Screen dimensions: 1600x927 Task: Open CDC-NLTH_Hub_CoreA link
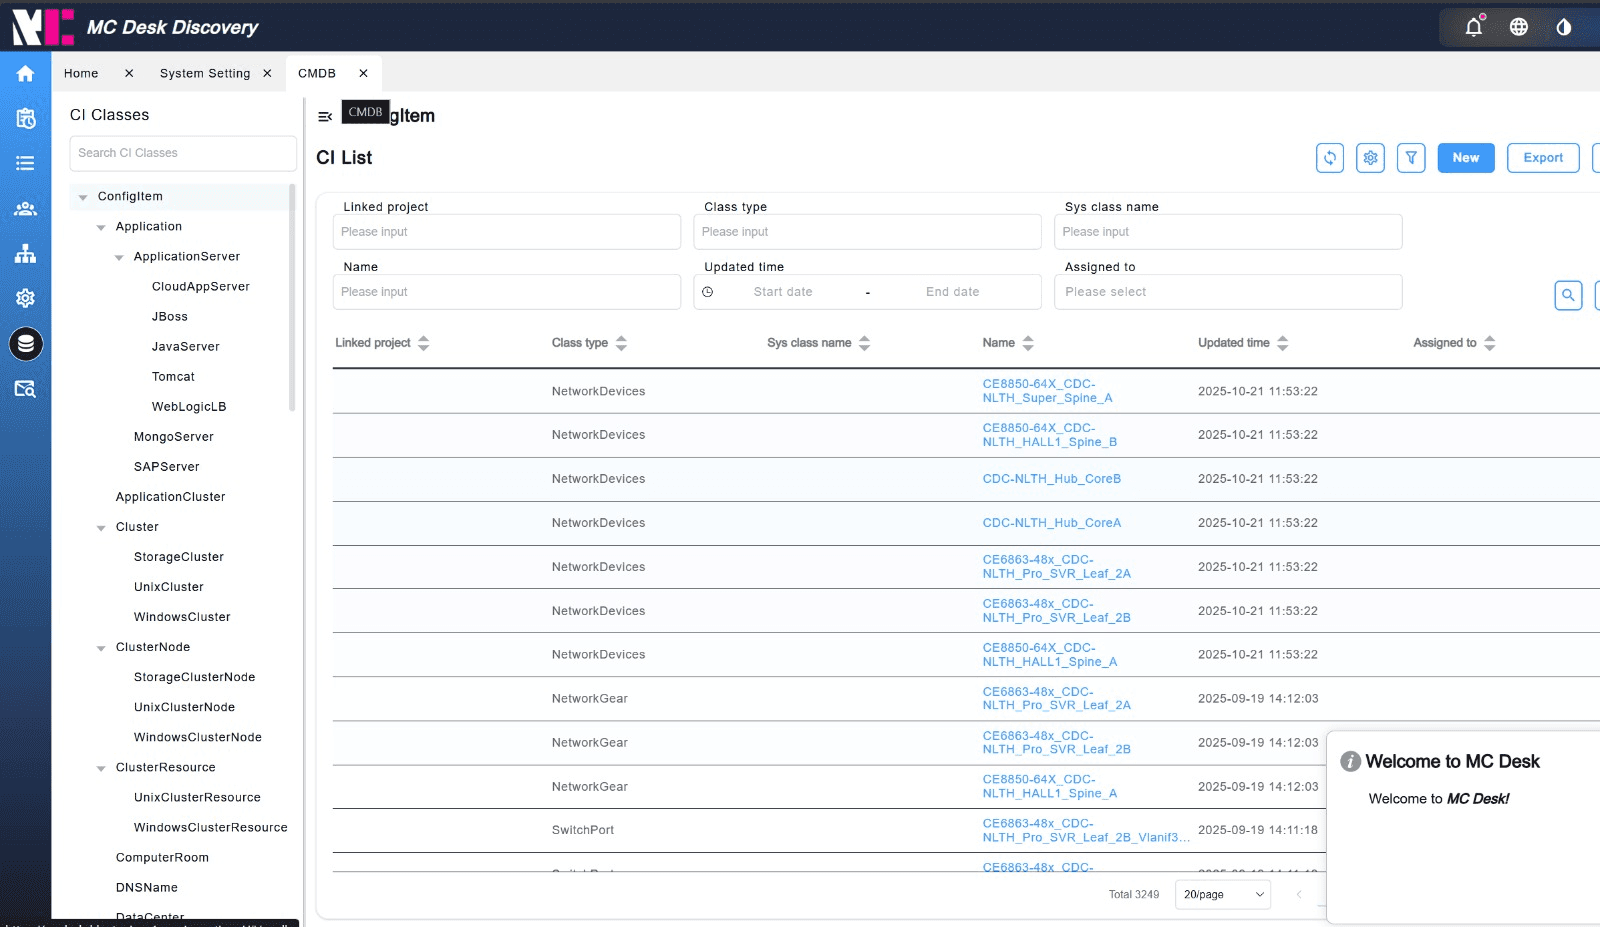(1051, 523)
